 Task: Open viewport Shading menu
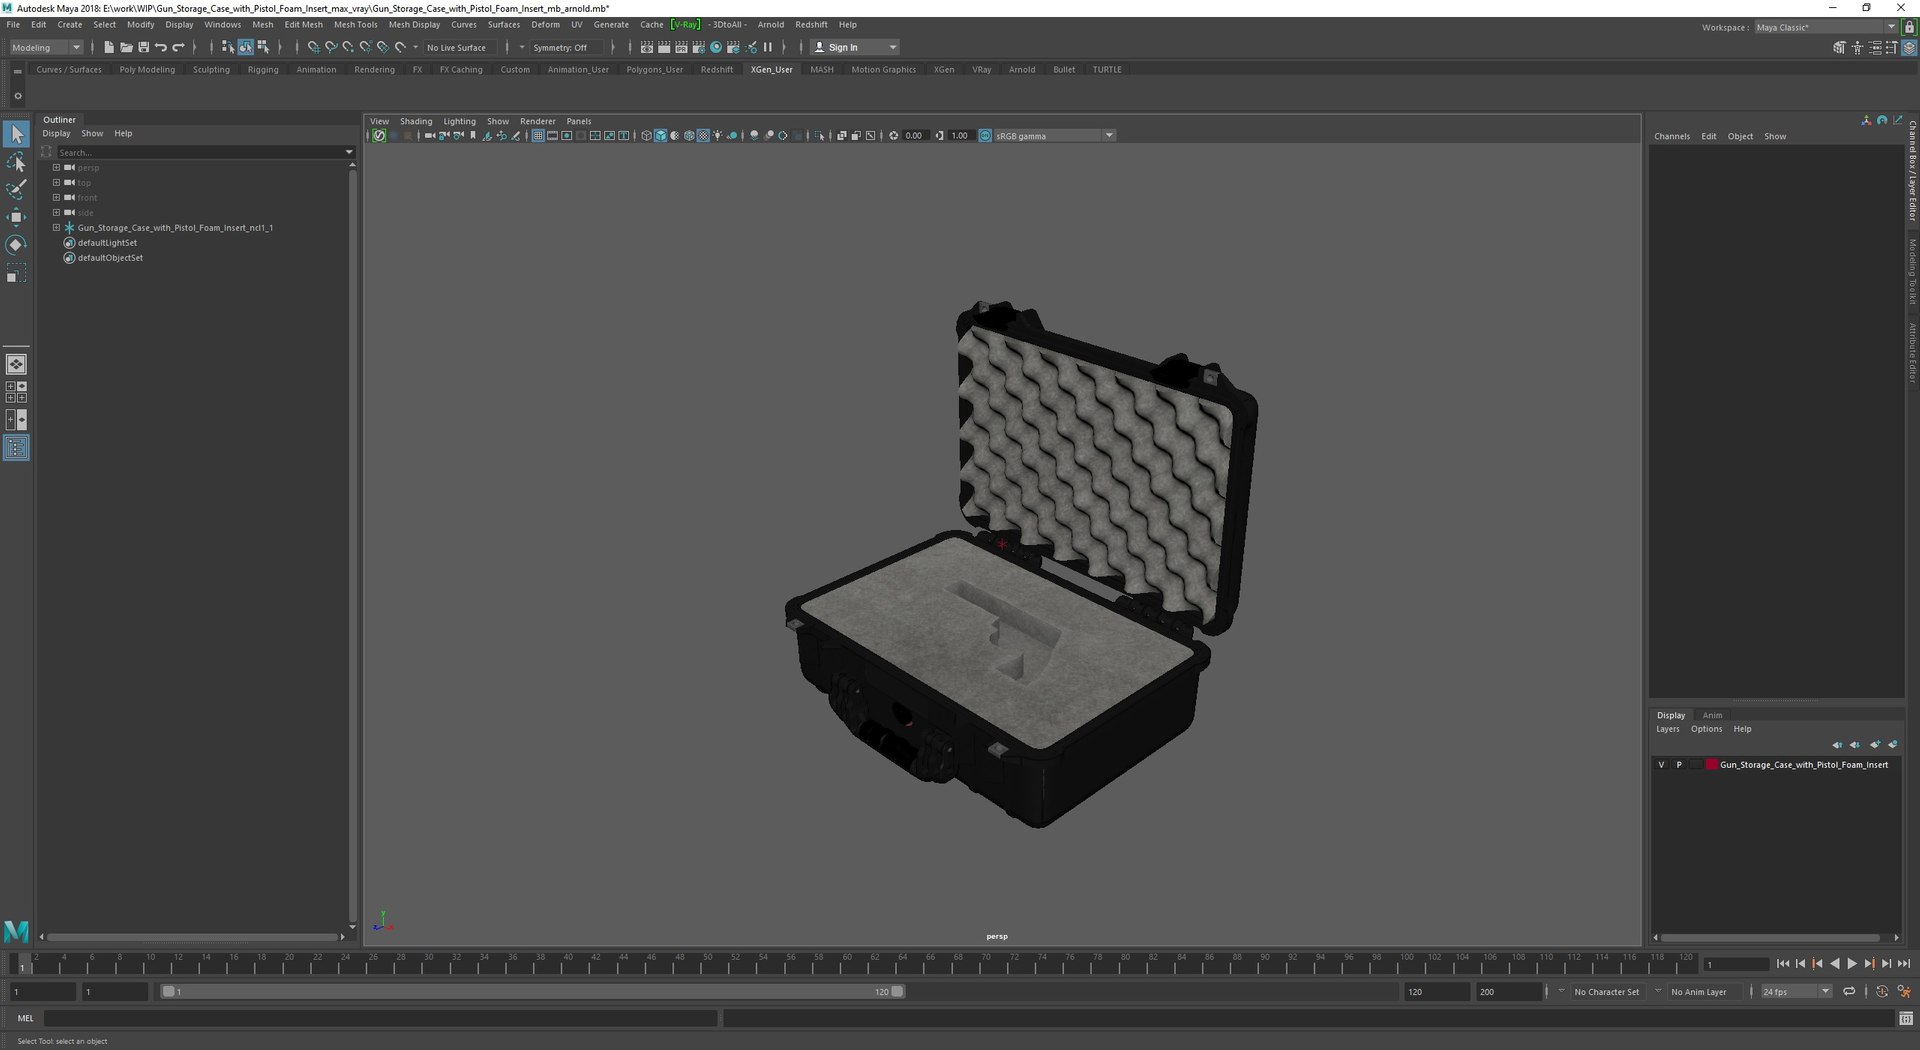click(x=416, y=121)
